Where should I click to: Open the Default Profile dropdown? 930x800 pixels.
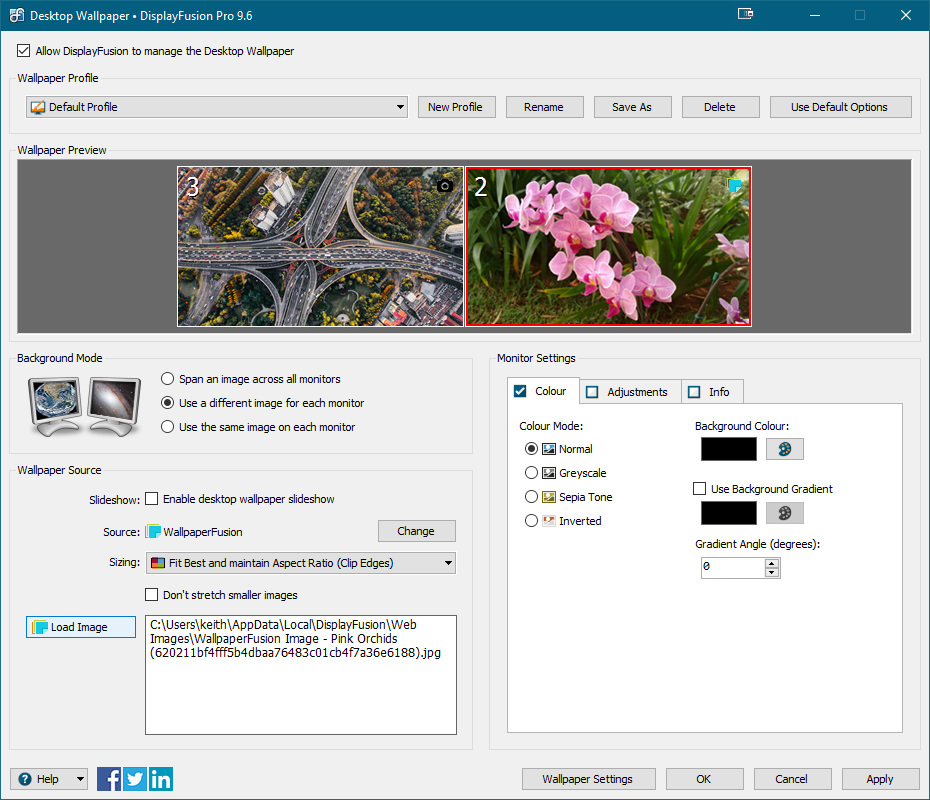pos(217,107)
